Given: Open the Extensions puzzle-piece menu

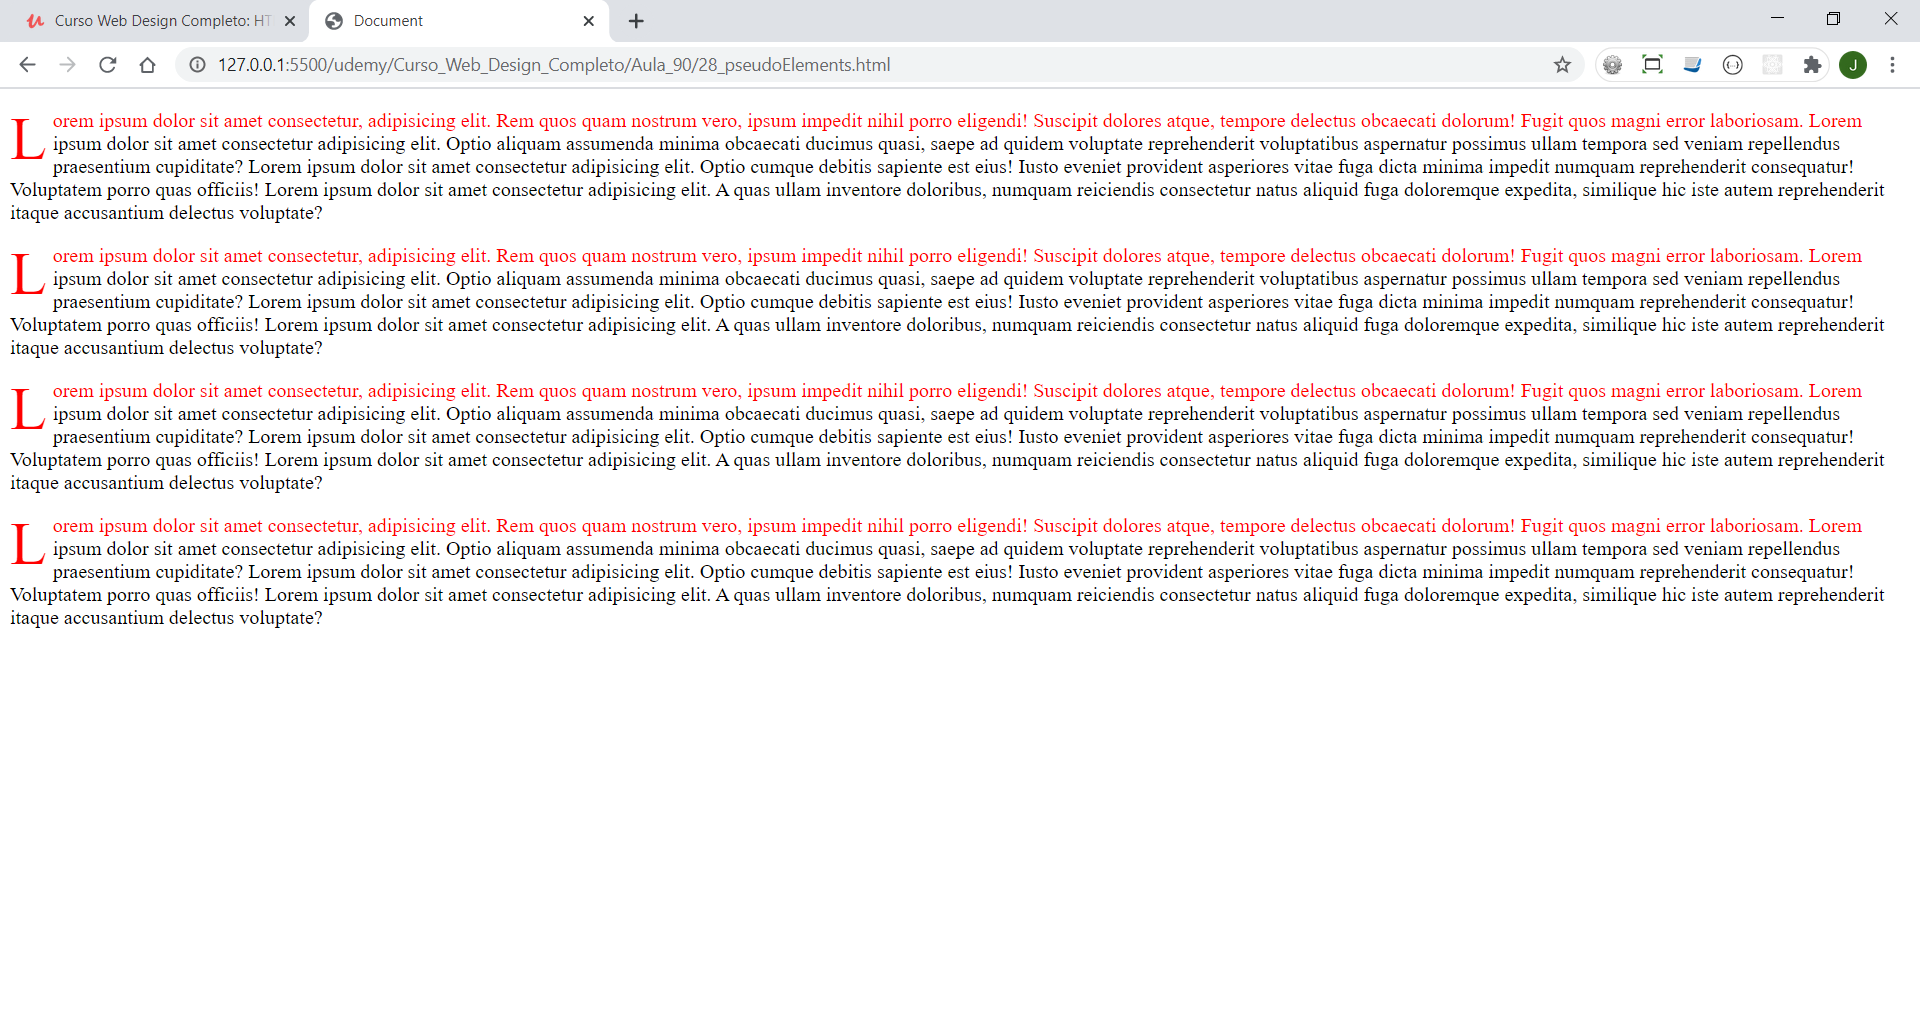Looking at the screenshot, I should tap(1812, 65).
